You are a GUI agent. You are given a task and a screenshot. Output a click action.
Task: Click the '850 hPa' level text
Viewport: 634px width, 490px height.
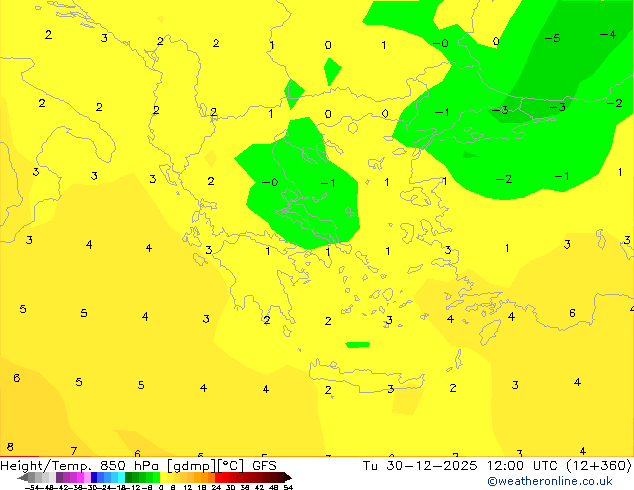129,466
